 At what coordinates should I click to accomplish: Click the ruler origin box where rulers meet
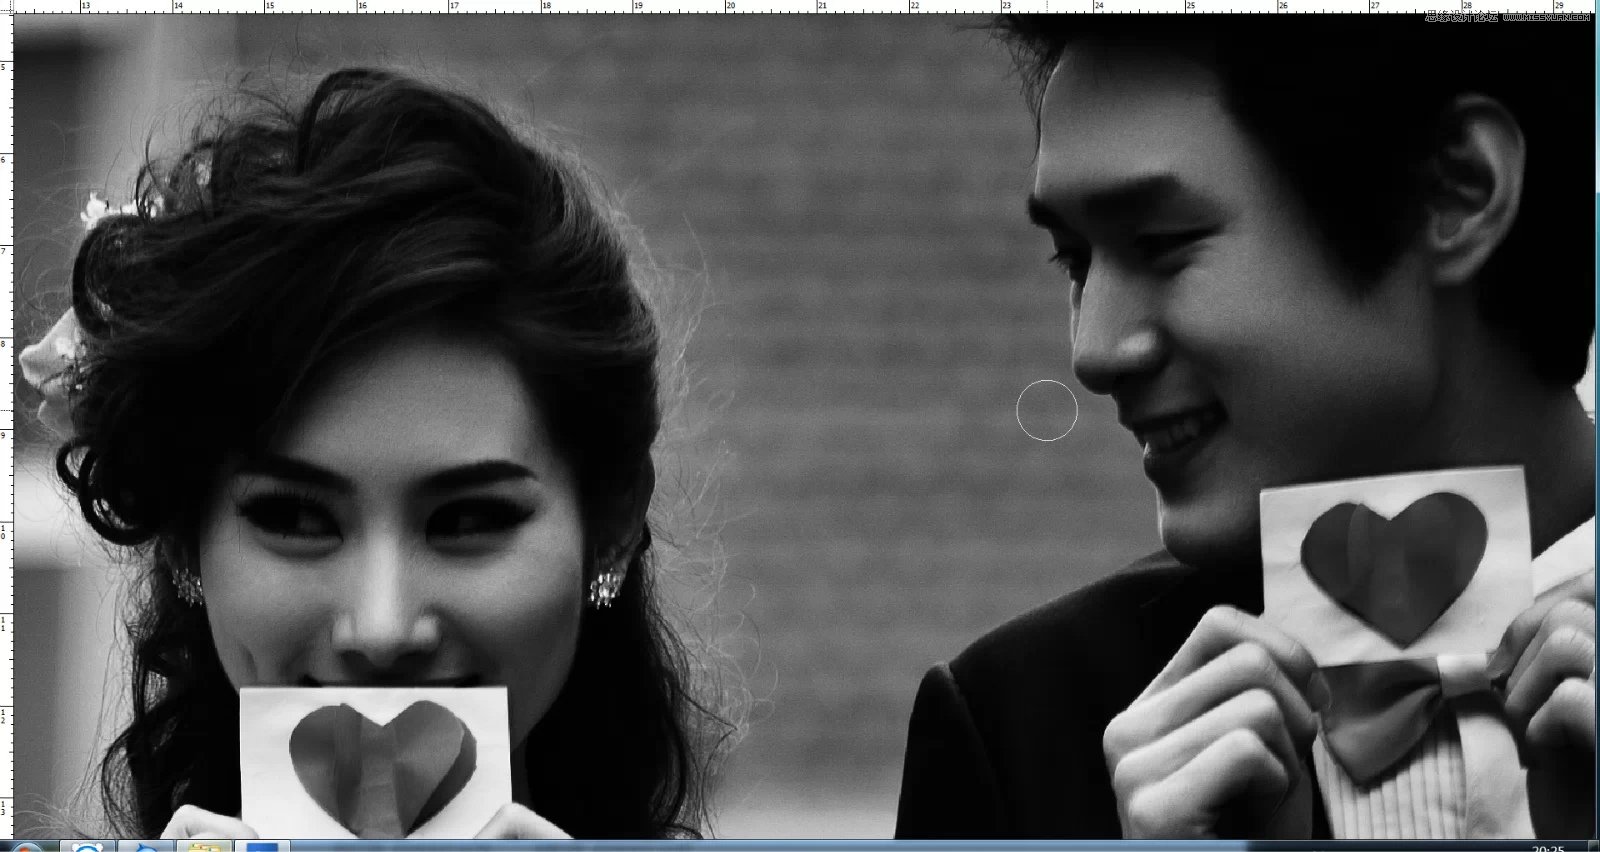(x=6, y=6)
